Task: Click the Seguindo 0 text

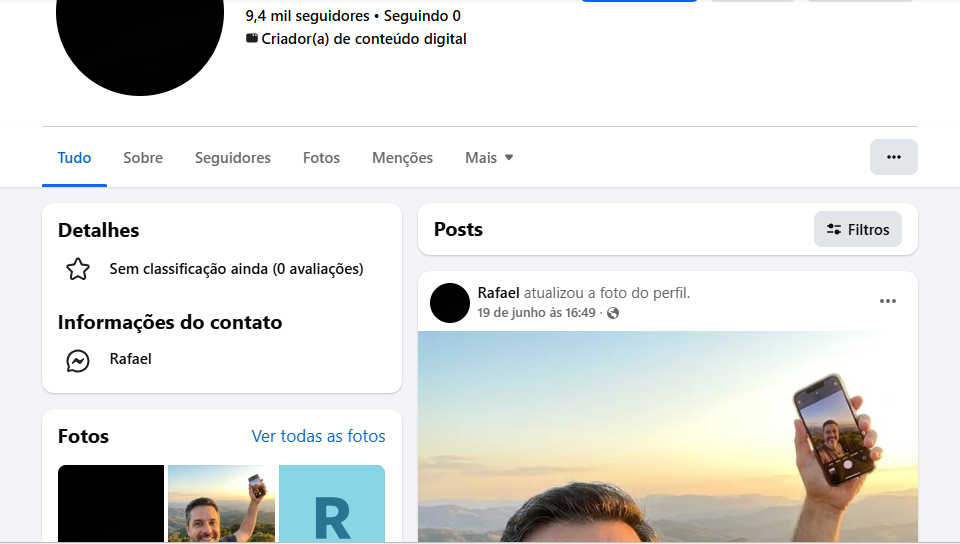Action: point(422,16)
